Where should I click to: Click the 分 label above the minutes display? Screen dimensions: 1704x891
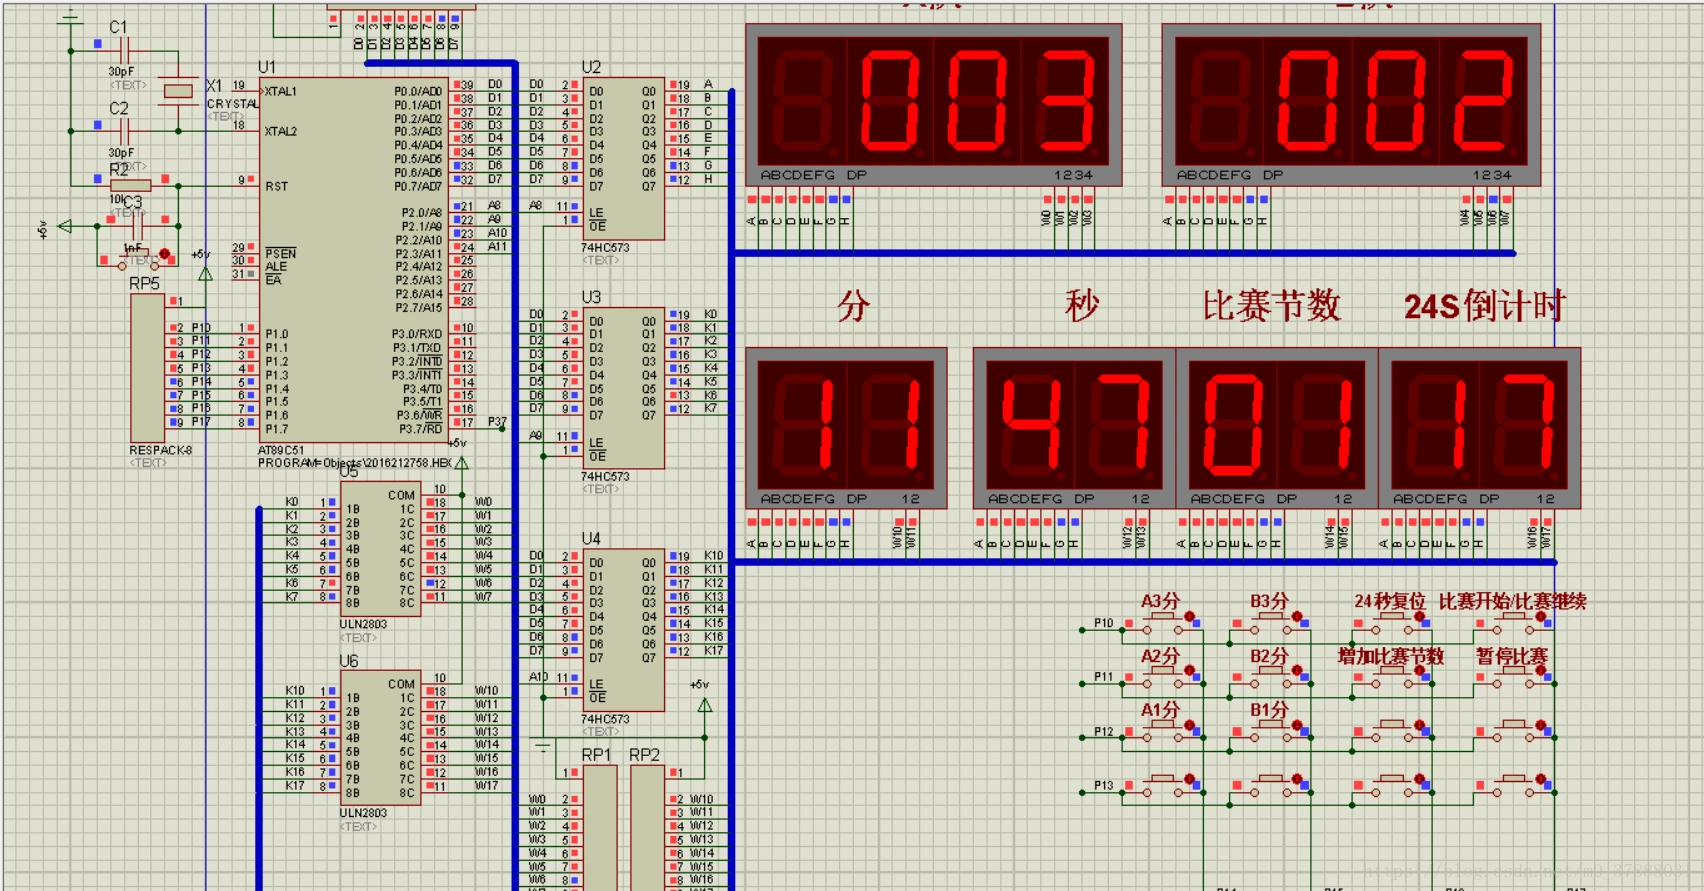click(x=853, y=305)
